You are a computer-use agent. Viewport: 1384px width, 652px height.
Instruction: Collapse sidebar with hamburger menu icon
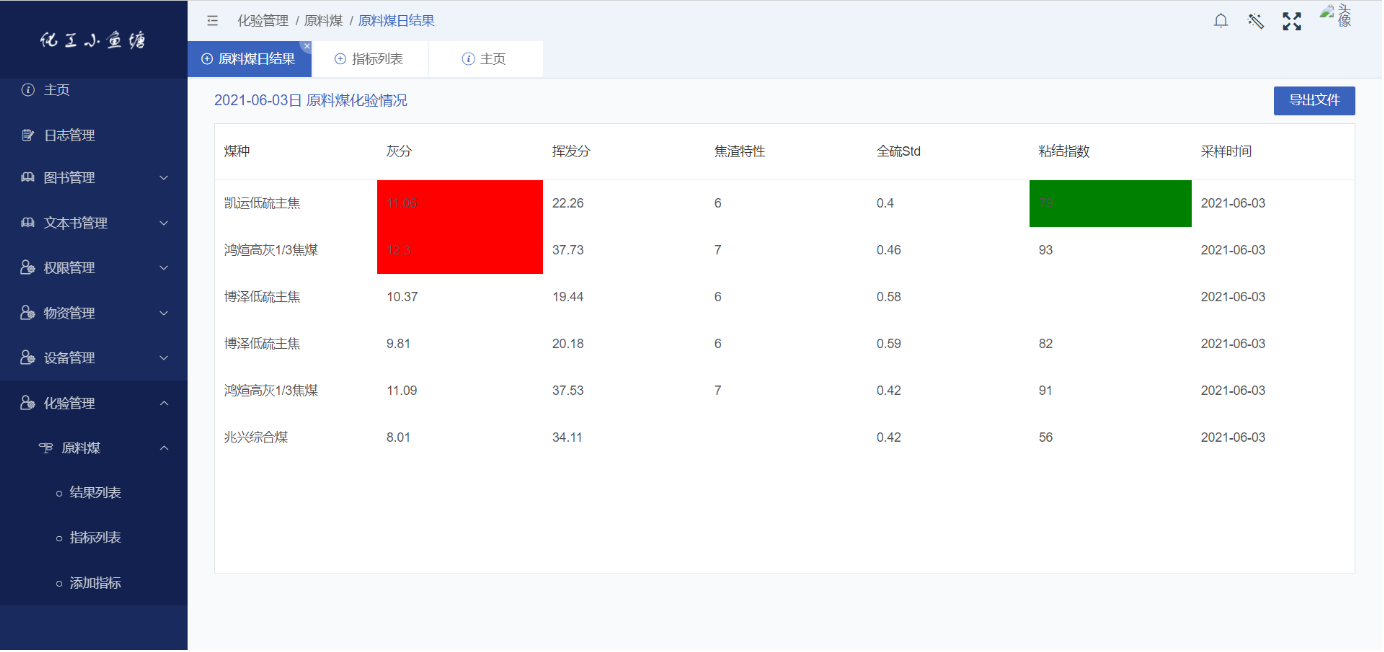coord(212,20)
